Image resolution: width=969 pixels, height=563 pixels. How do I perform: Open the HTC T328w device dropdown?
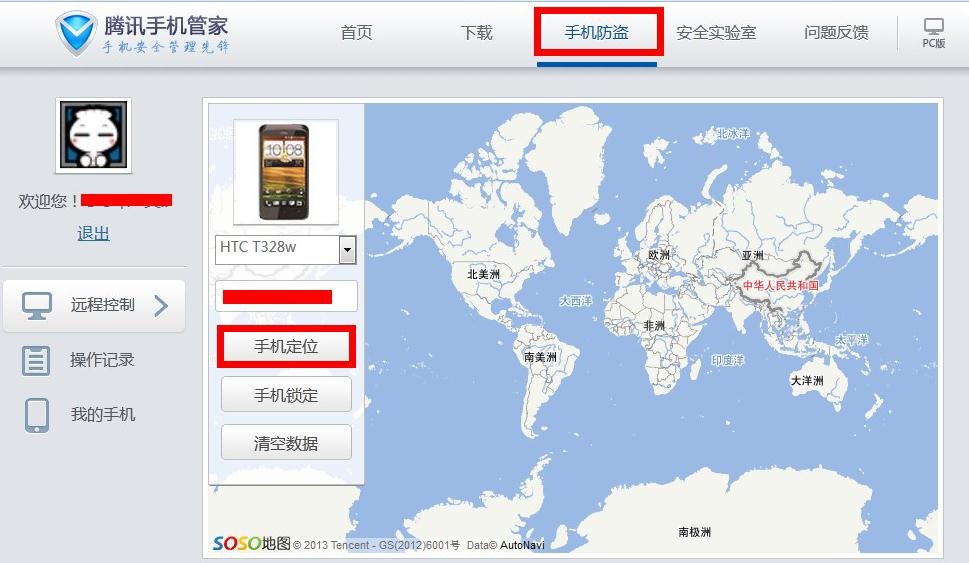pyautogui.click(x=347, y=250)
